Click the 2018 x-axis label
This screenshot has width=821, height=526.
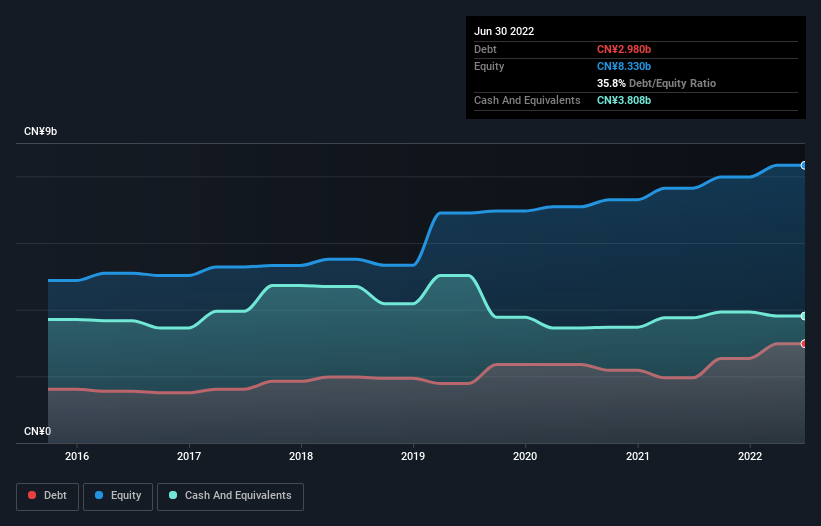click(301, 456)
